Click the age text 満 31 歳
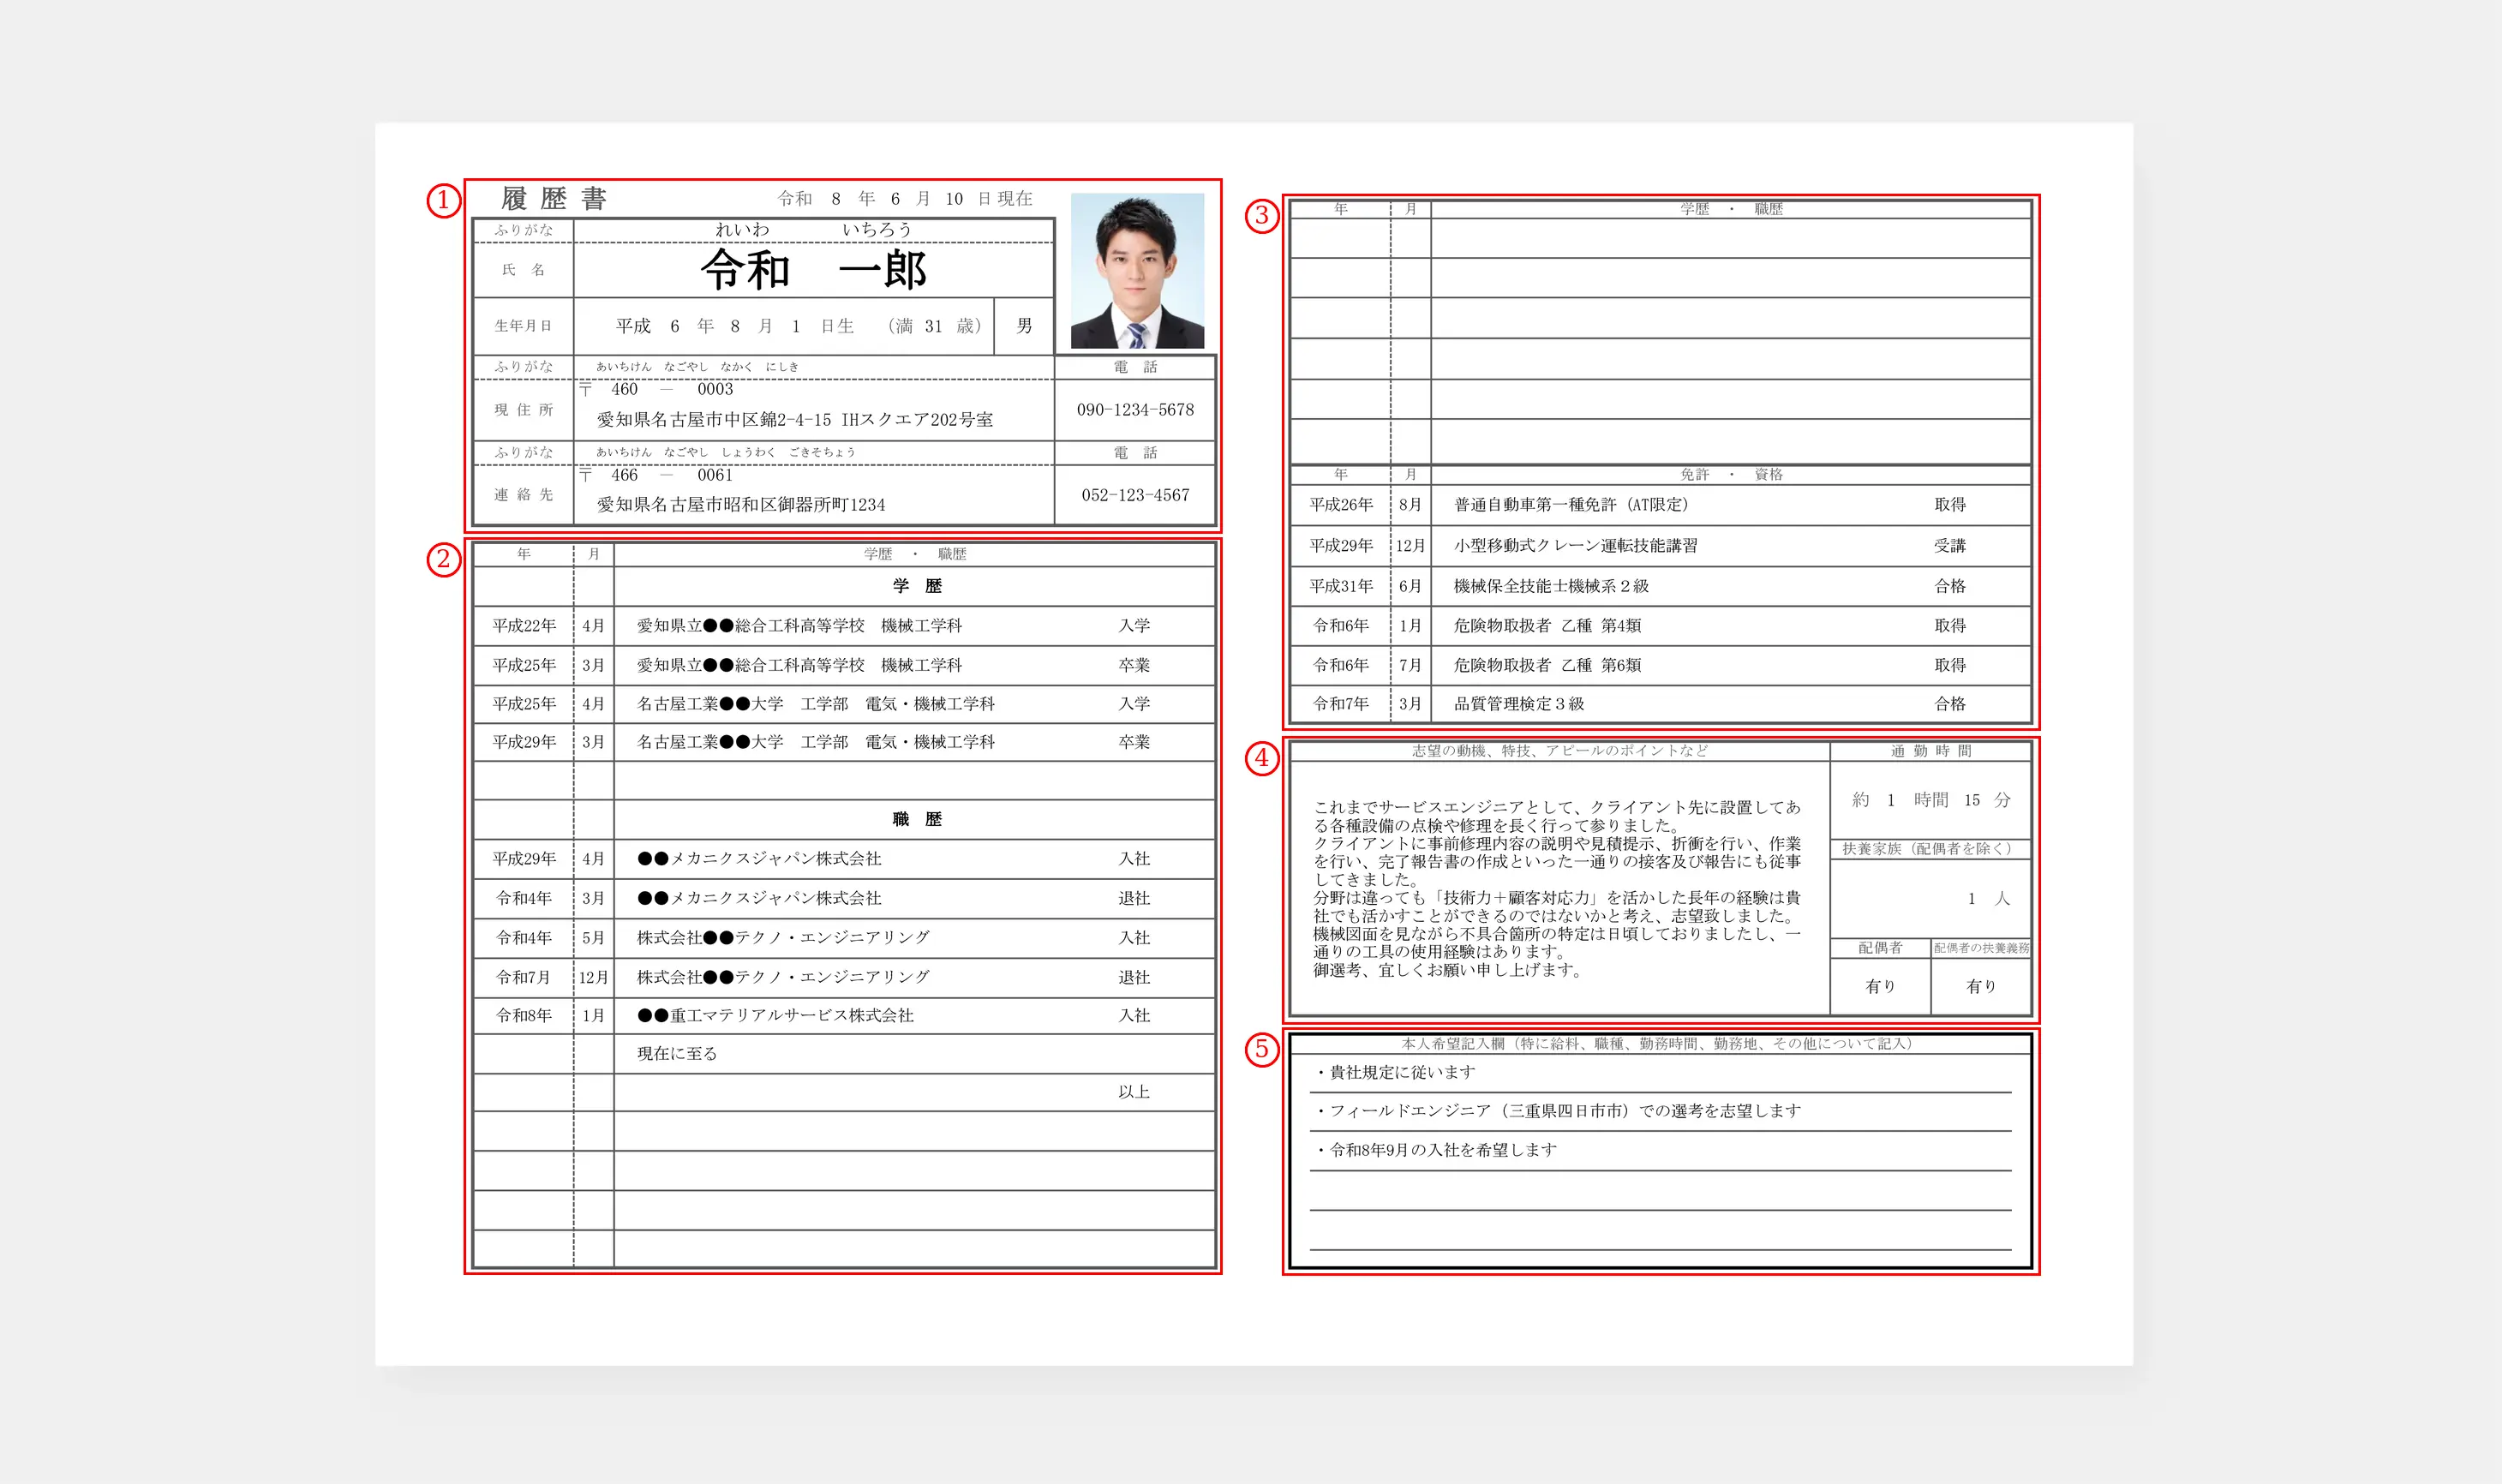The width and height of the screenshot is (2502, 1484). 935,326
